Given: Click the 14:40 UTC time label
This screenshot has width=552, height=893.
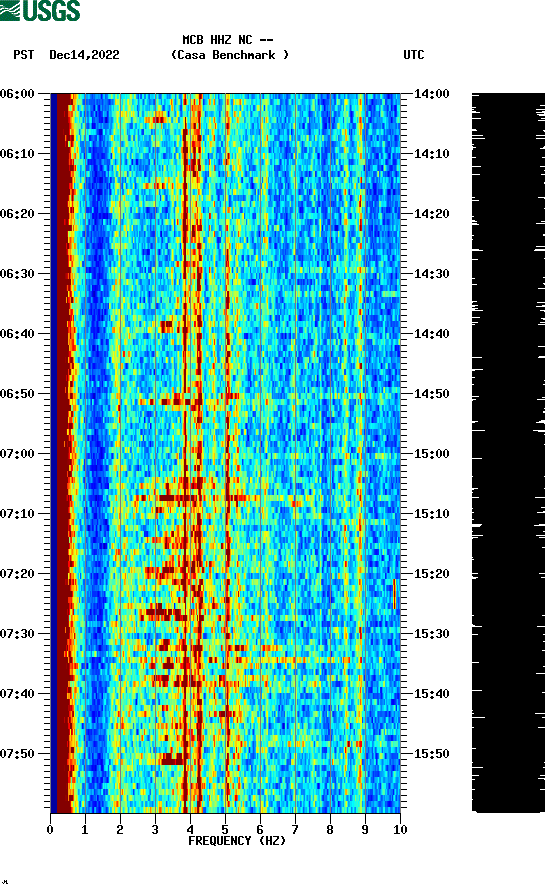Looking at the screenshot, I should [432, 334].
